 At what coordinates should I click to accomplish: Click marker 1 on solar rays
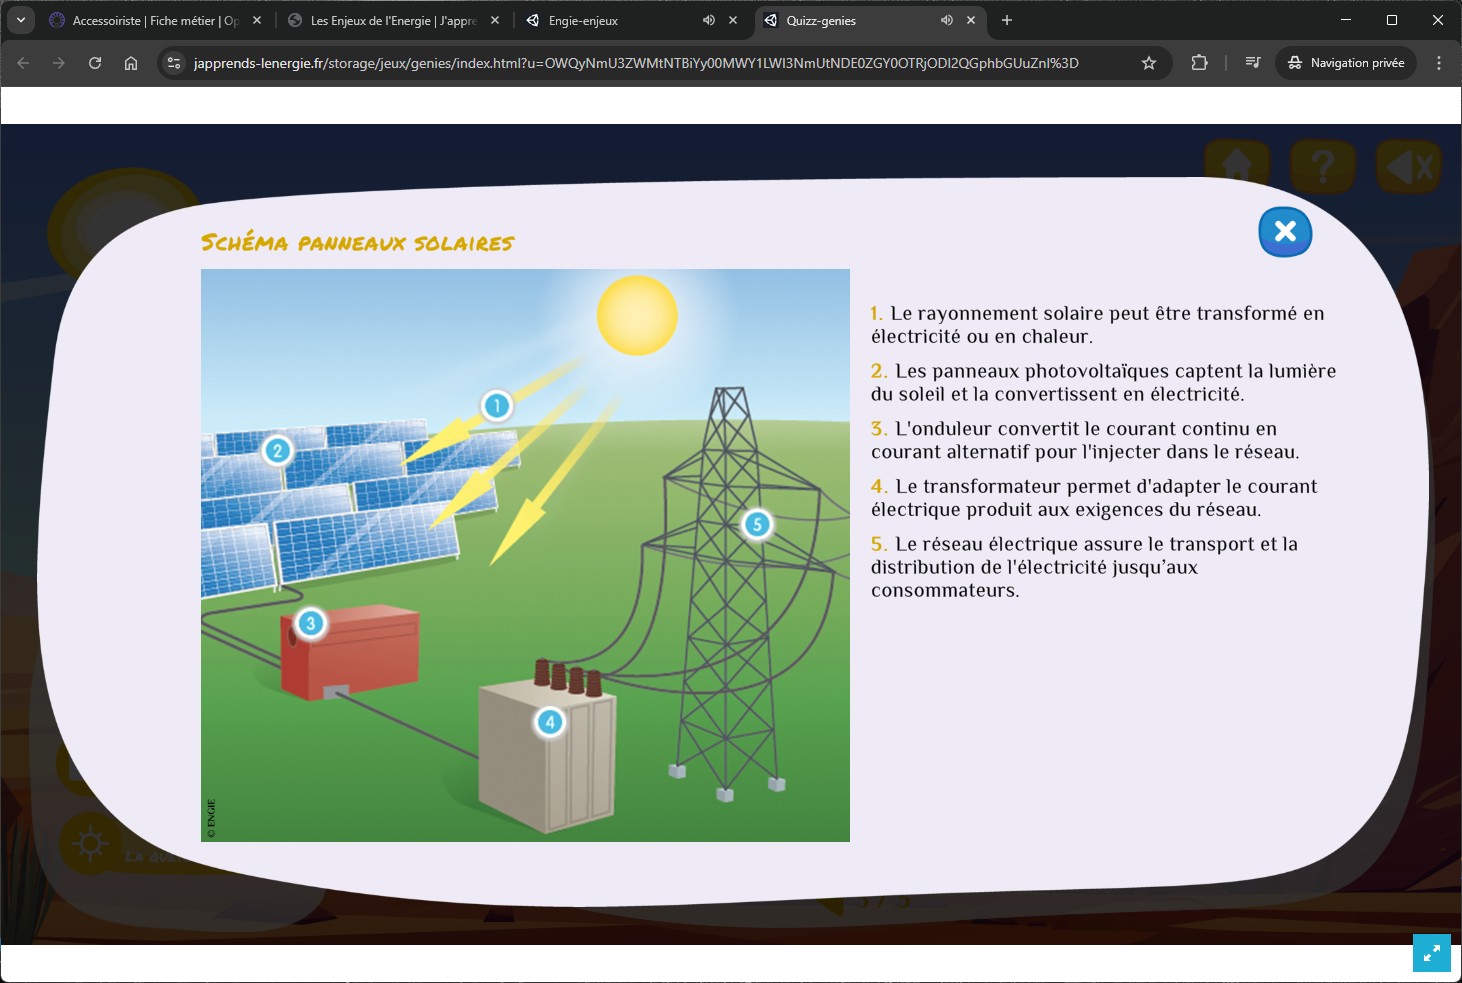pos(496,406)
